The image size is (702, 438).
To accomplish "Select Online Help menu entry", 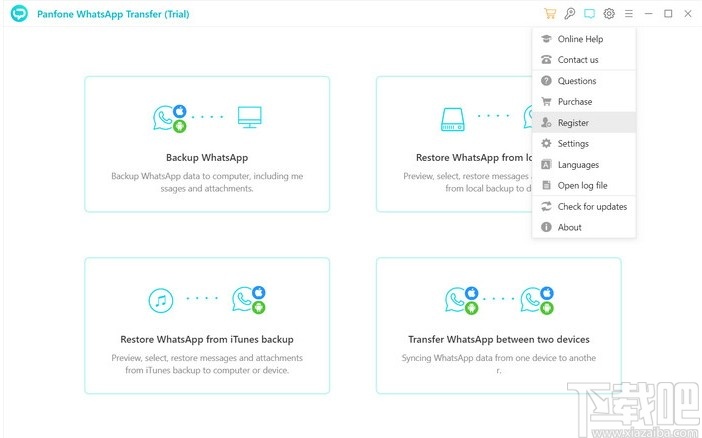I will 584,39.
